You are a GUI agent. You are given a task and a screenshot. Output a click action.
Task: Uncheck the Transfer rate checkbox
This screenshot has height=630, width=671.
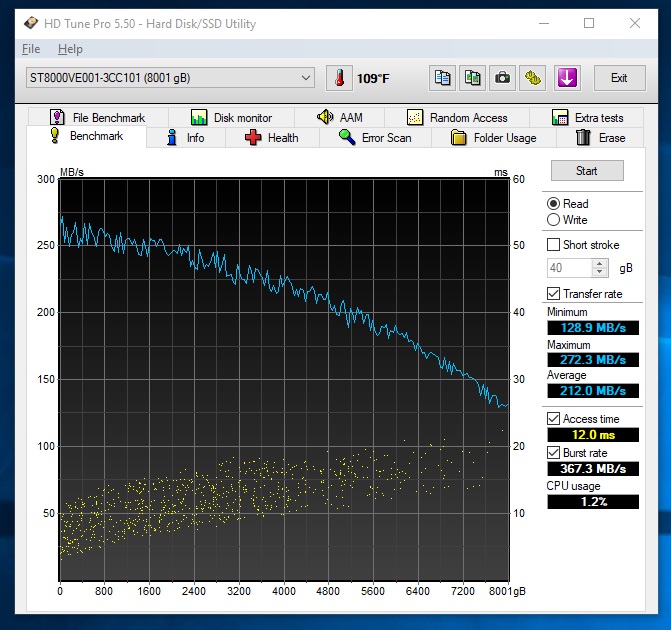(554, 294)
